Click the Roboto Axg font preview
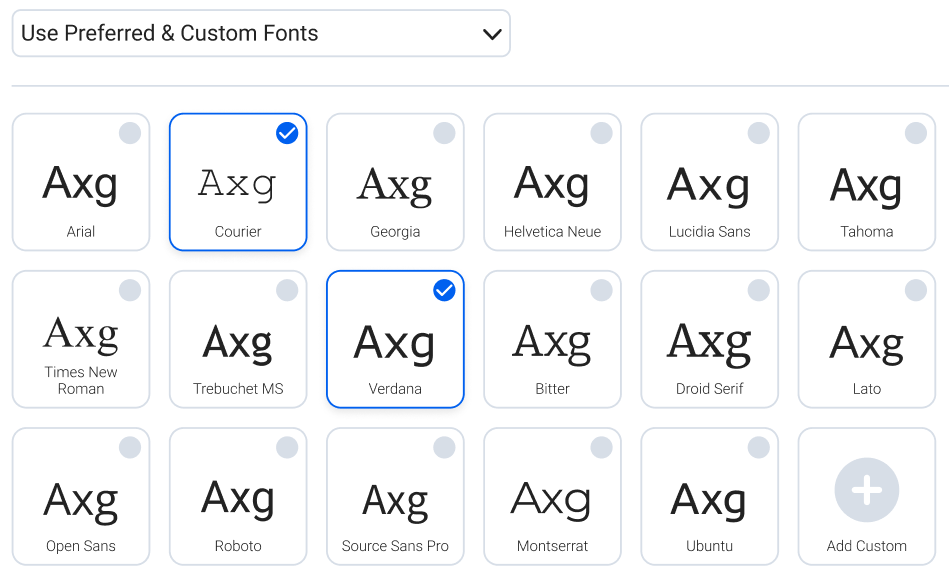Screen dimensions: 949x578 point(238,499)
